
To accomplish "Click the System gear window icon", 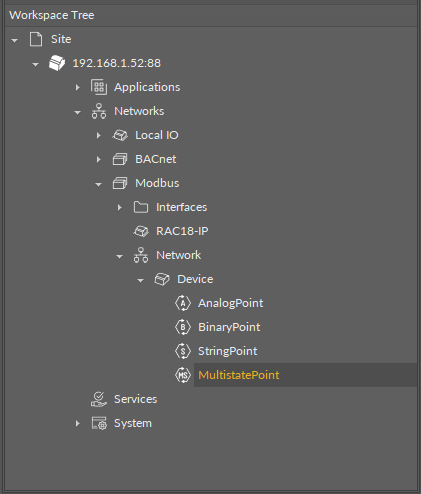I will [99, 423].
